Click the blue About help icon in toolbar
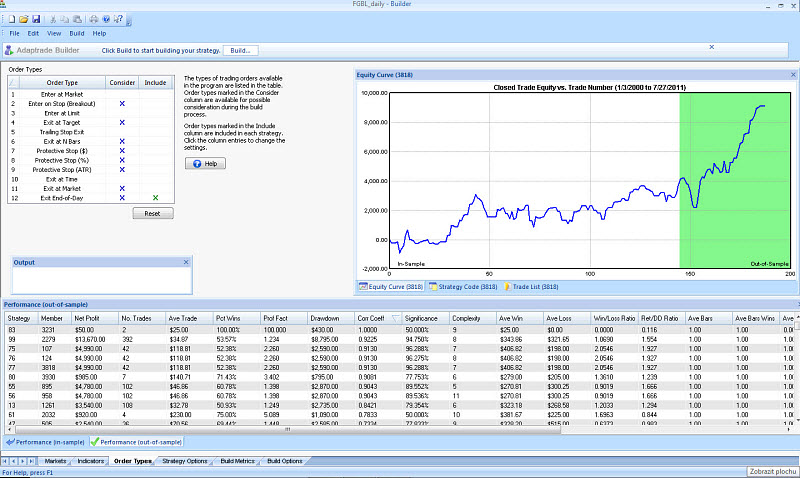 pos(107,19)
